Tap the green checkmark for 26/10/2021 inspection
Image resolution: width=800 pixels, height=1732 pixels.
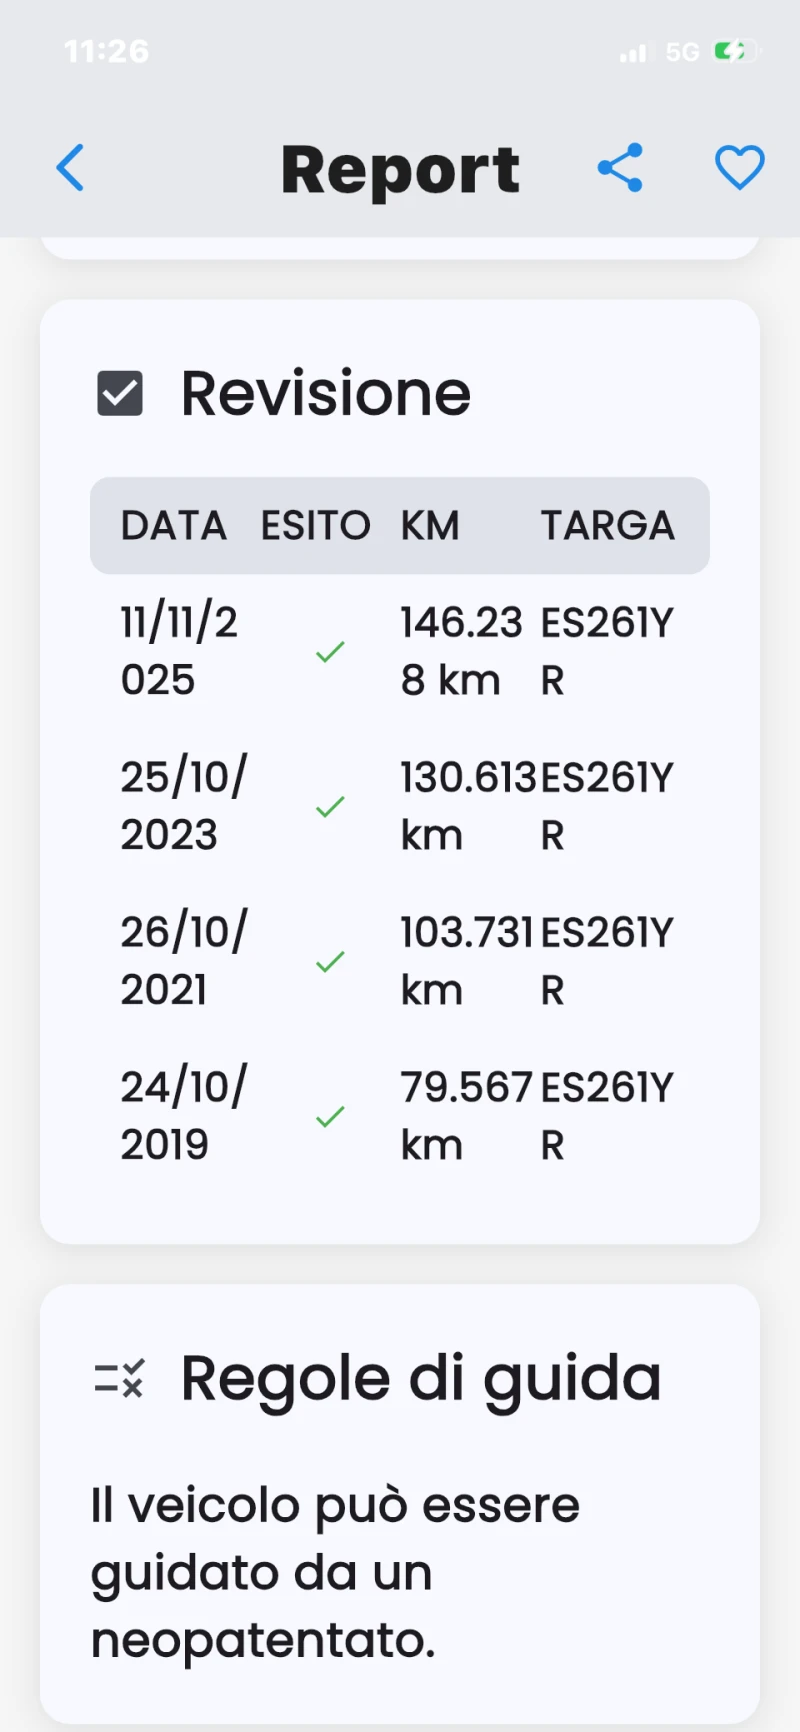coord(330,962)
